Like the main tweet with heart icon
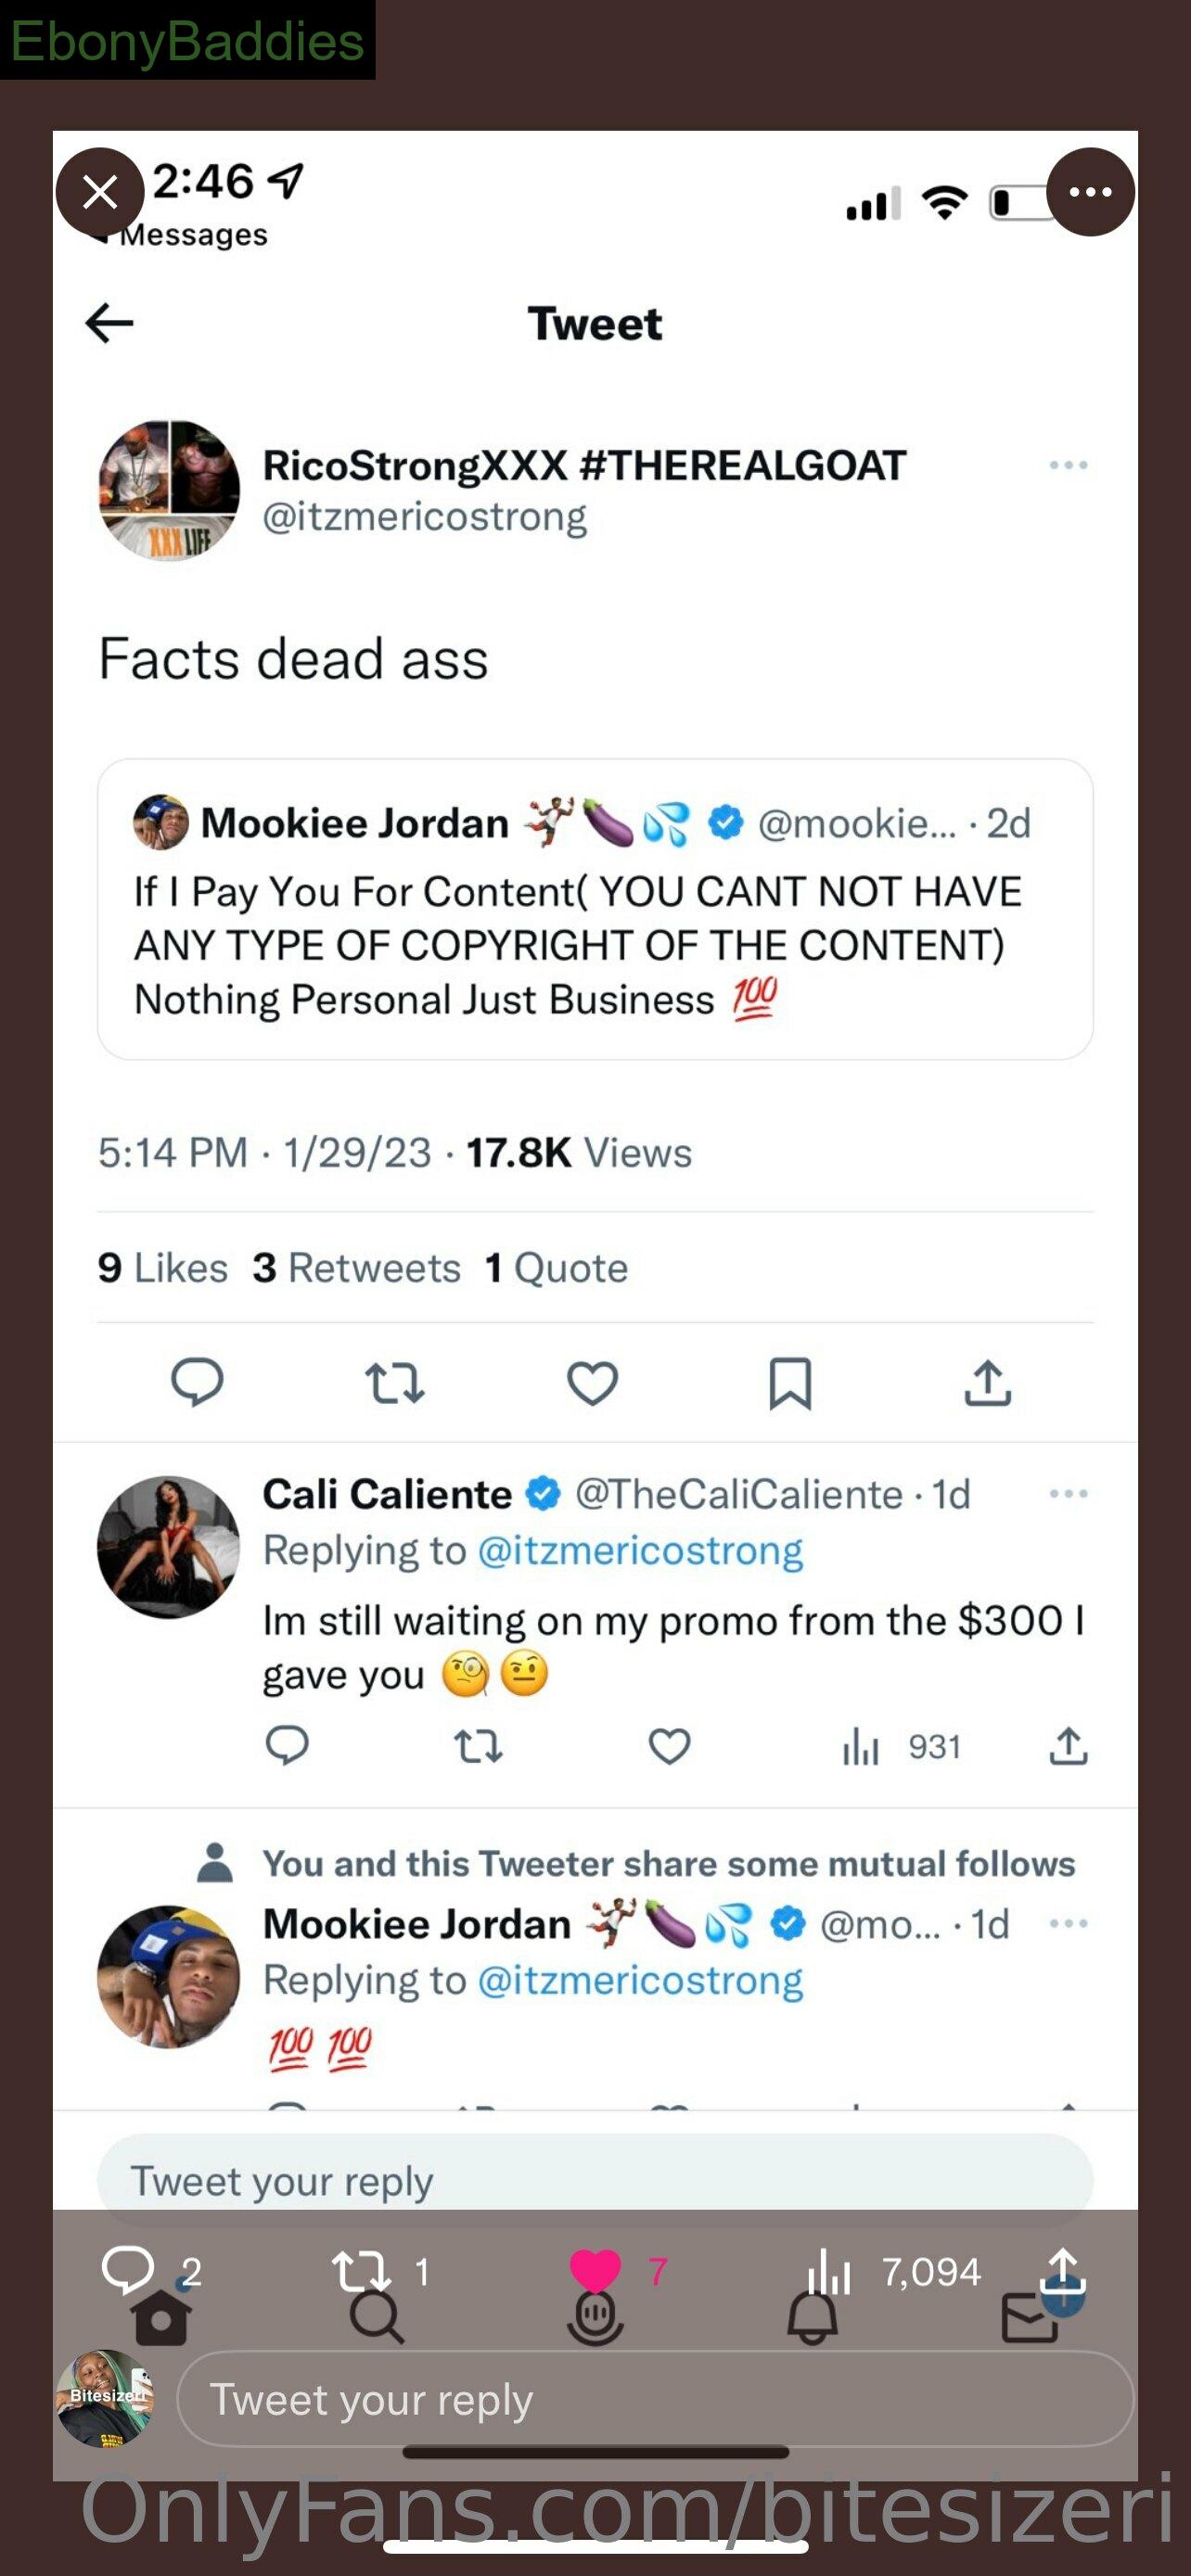The width and height of the screenshot is (1191, 2576). coord(592,1383)
